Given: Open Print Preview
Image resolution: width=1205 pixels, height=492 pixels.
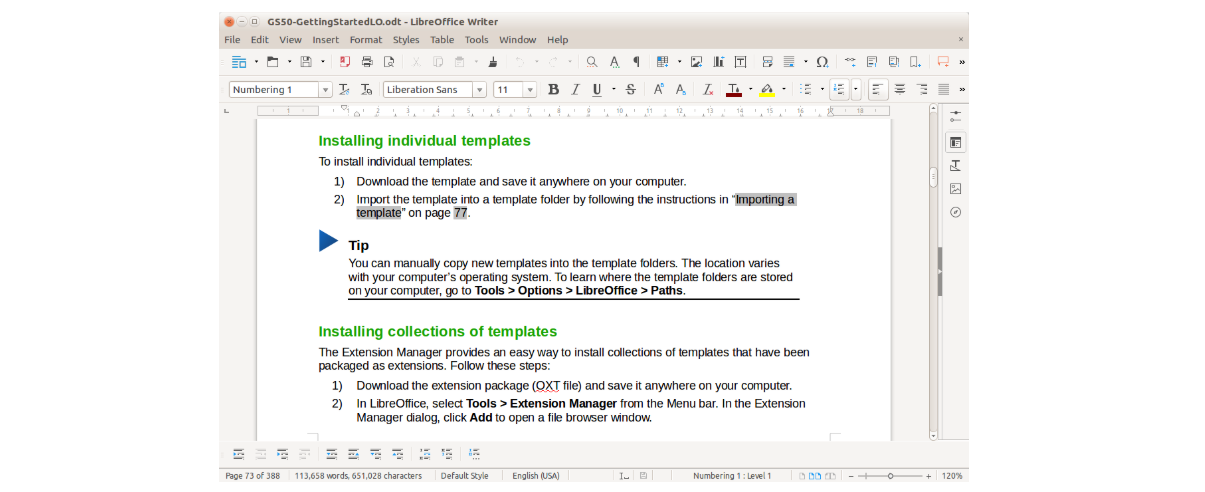Looking at the screenshot, I should tap(389, 62).
